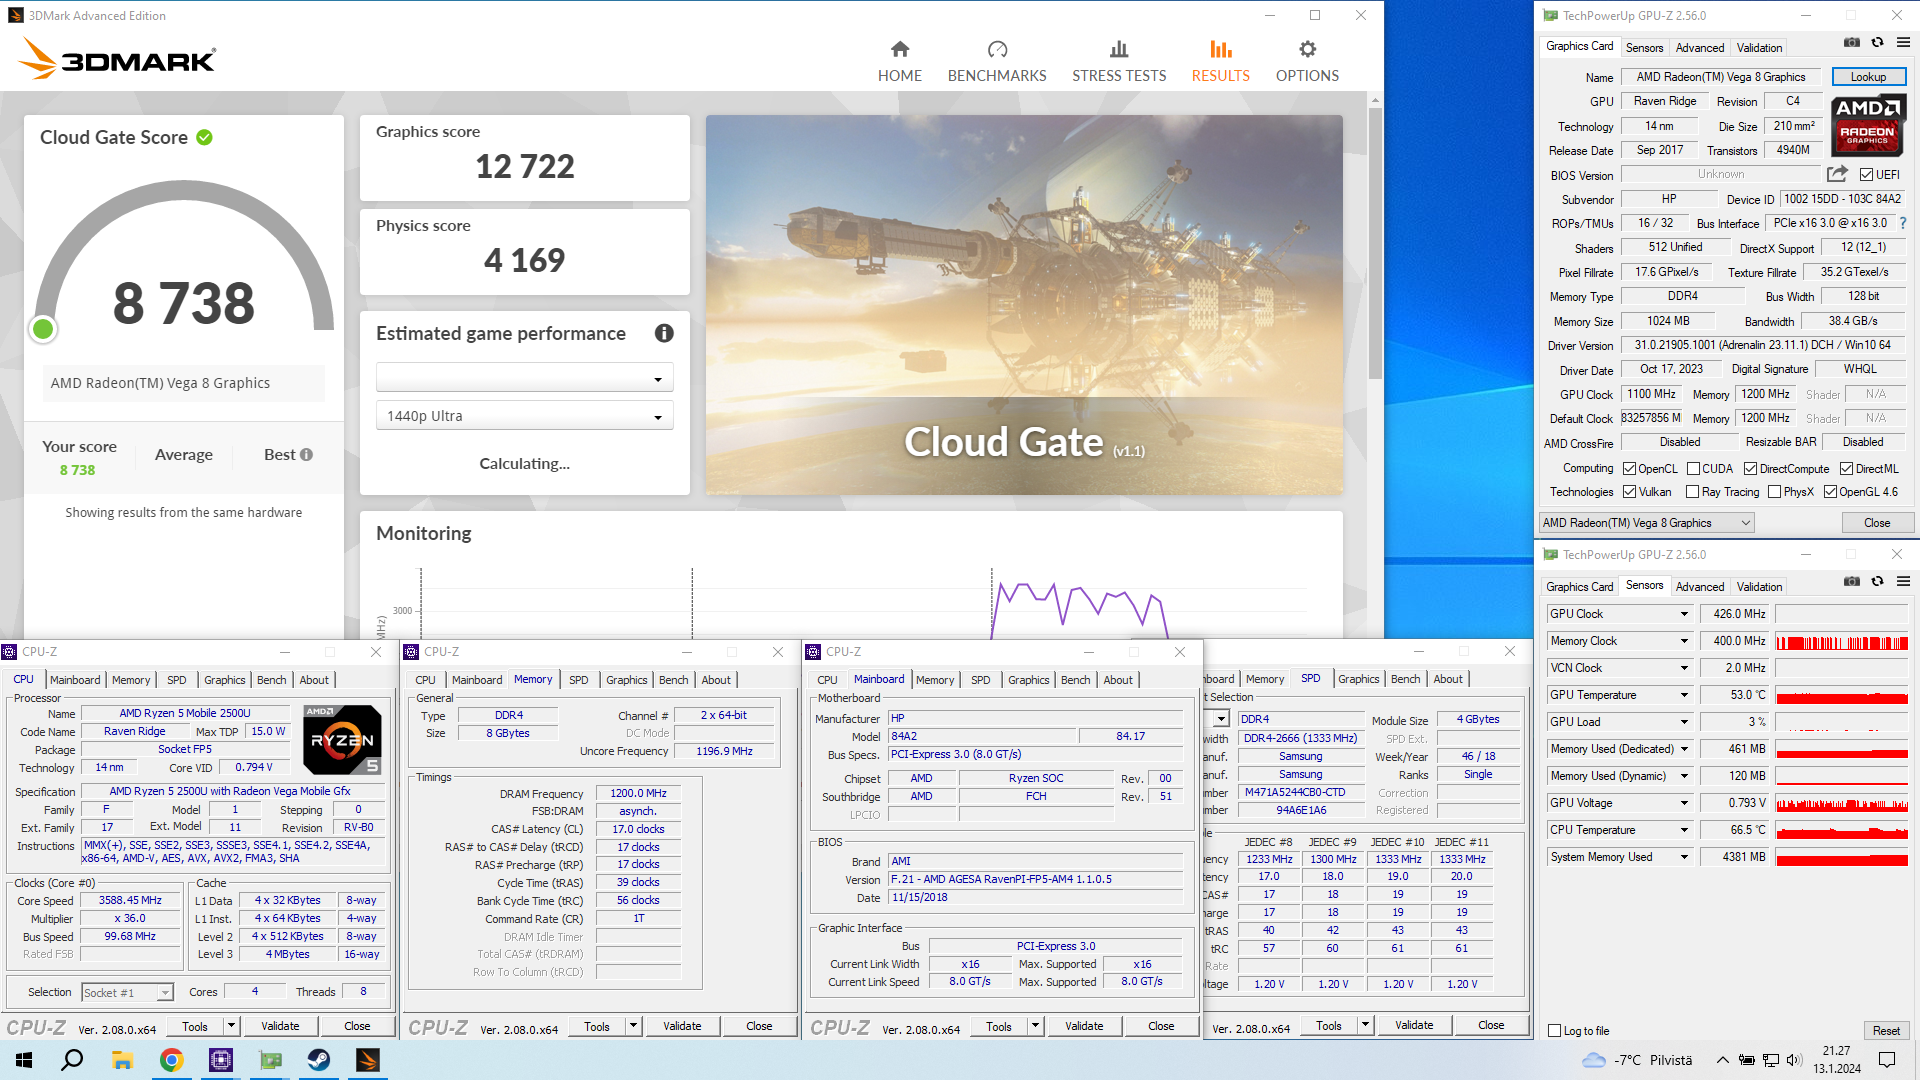Open the empty game selection dropdown
This screenshot has height=1080, width=1920.
(524, 378)
